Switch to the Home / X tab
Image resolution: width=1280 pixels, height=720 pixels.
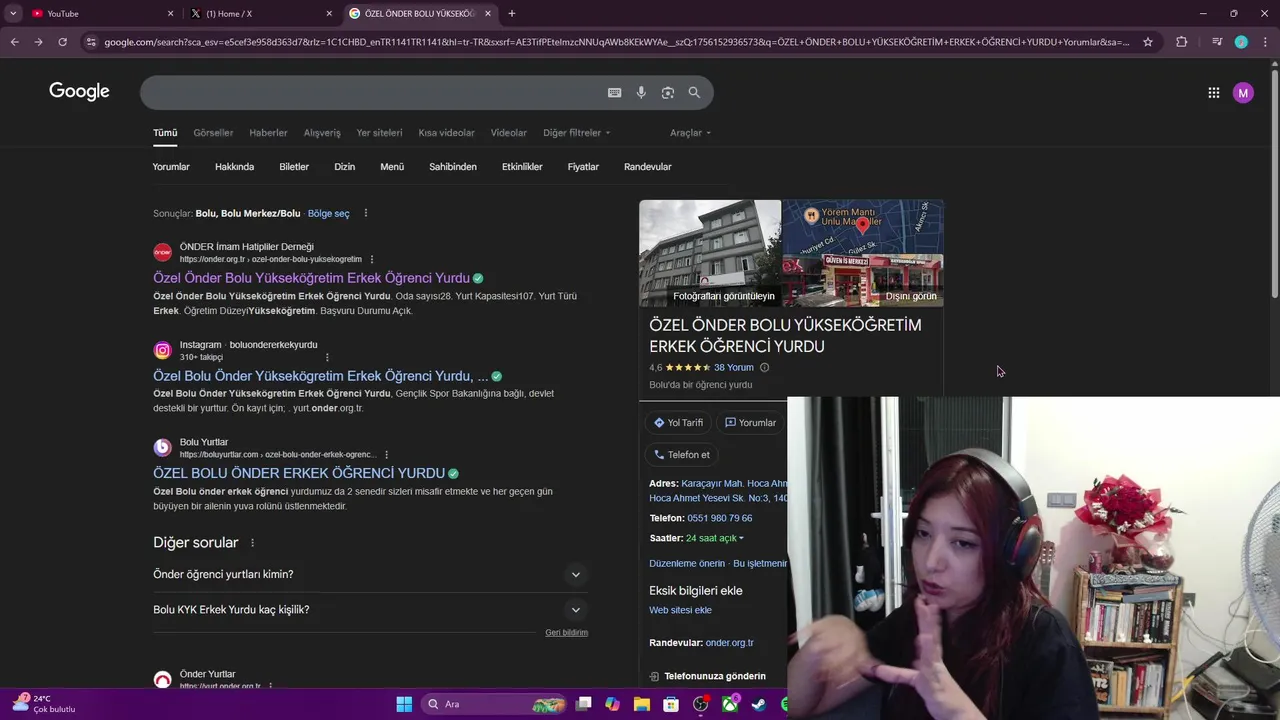point(262,13)
